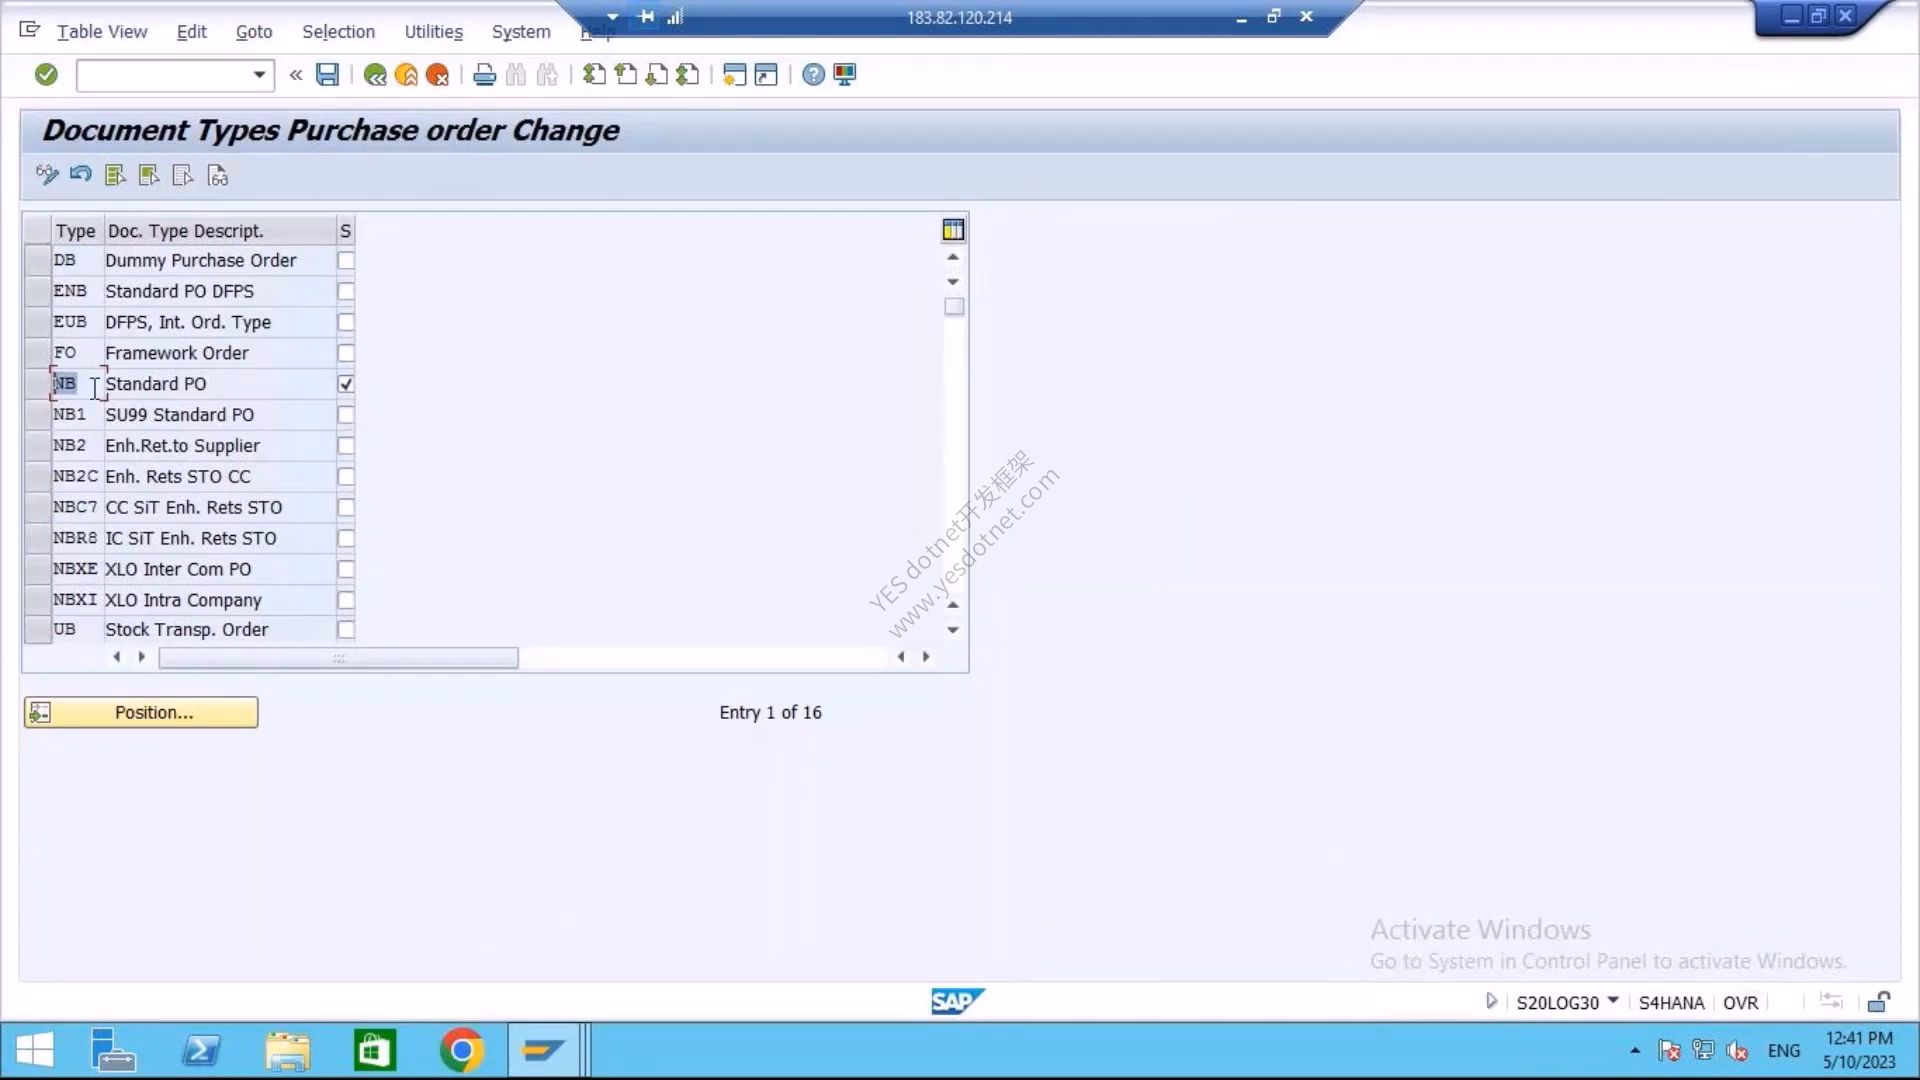The width and height of the screenshot is (1920, 1080).
Task: Open the Help question mark icon
Action: pyautogui.click(x=814, y=74)
